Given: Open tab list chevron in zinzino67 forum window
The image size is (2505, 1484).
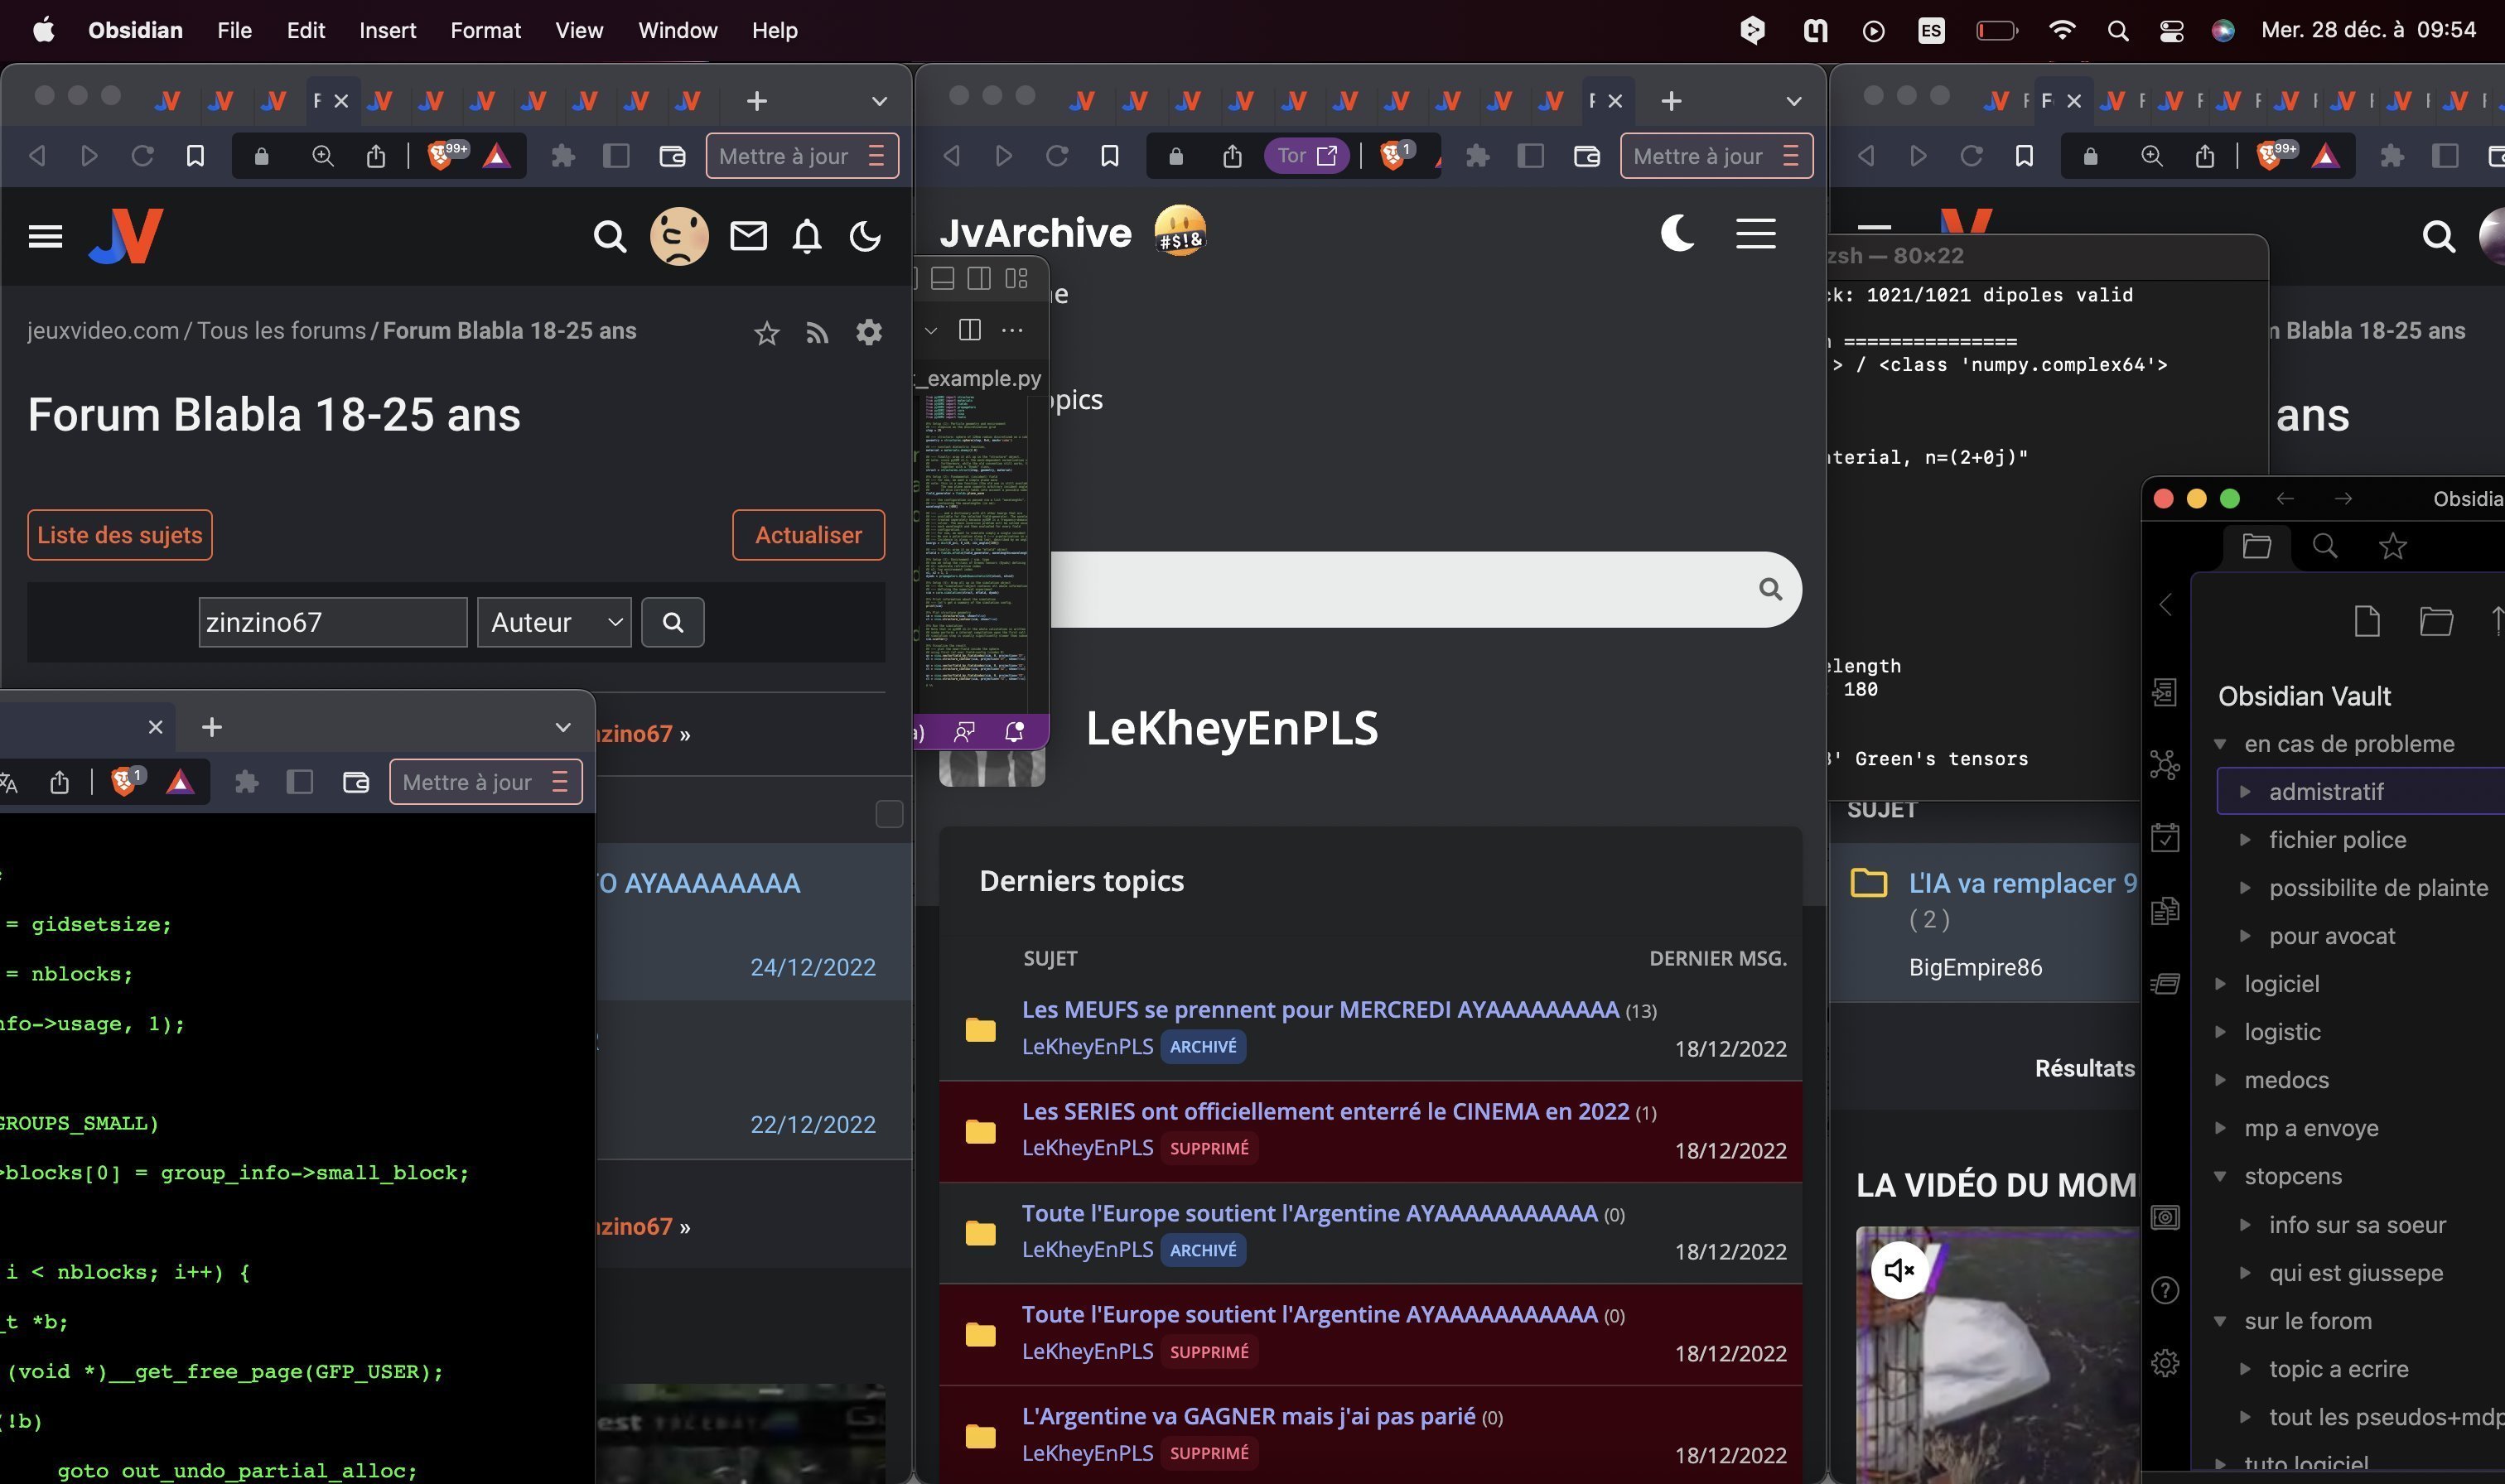Looking at the screenshot, I should [879, 101].
